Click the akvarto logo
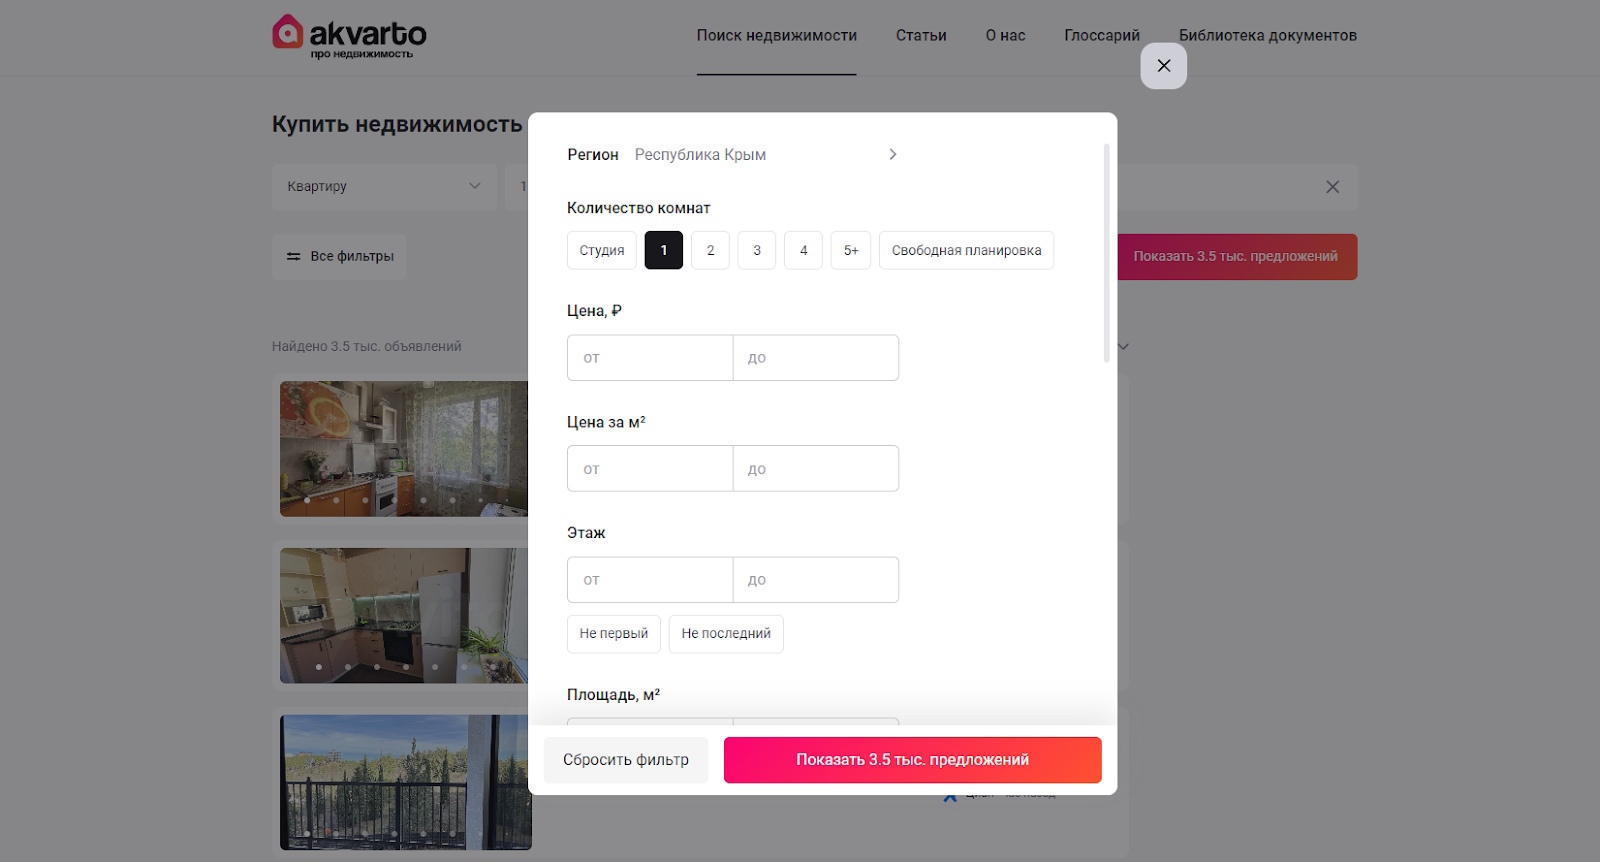The width and height of the screenshot is (1600, 862). point(349,37)
